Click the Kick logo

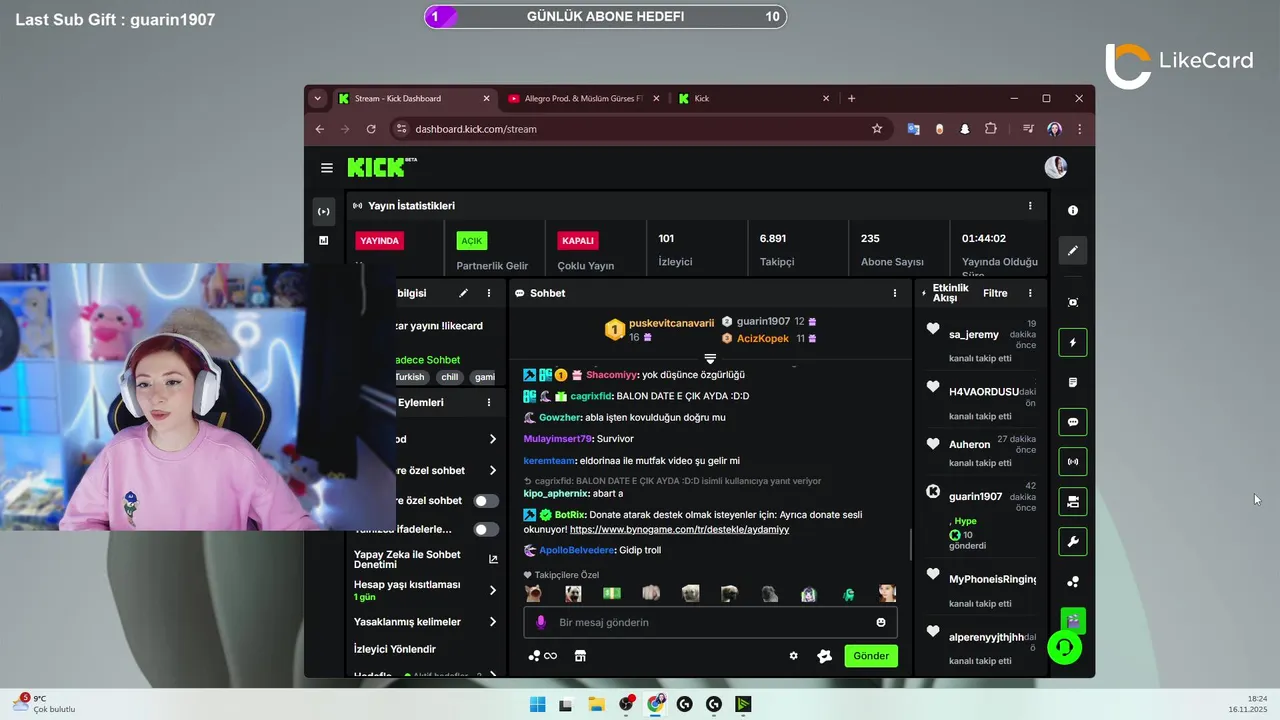(x=378, y=167)
